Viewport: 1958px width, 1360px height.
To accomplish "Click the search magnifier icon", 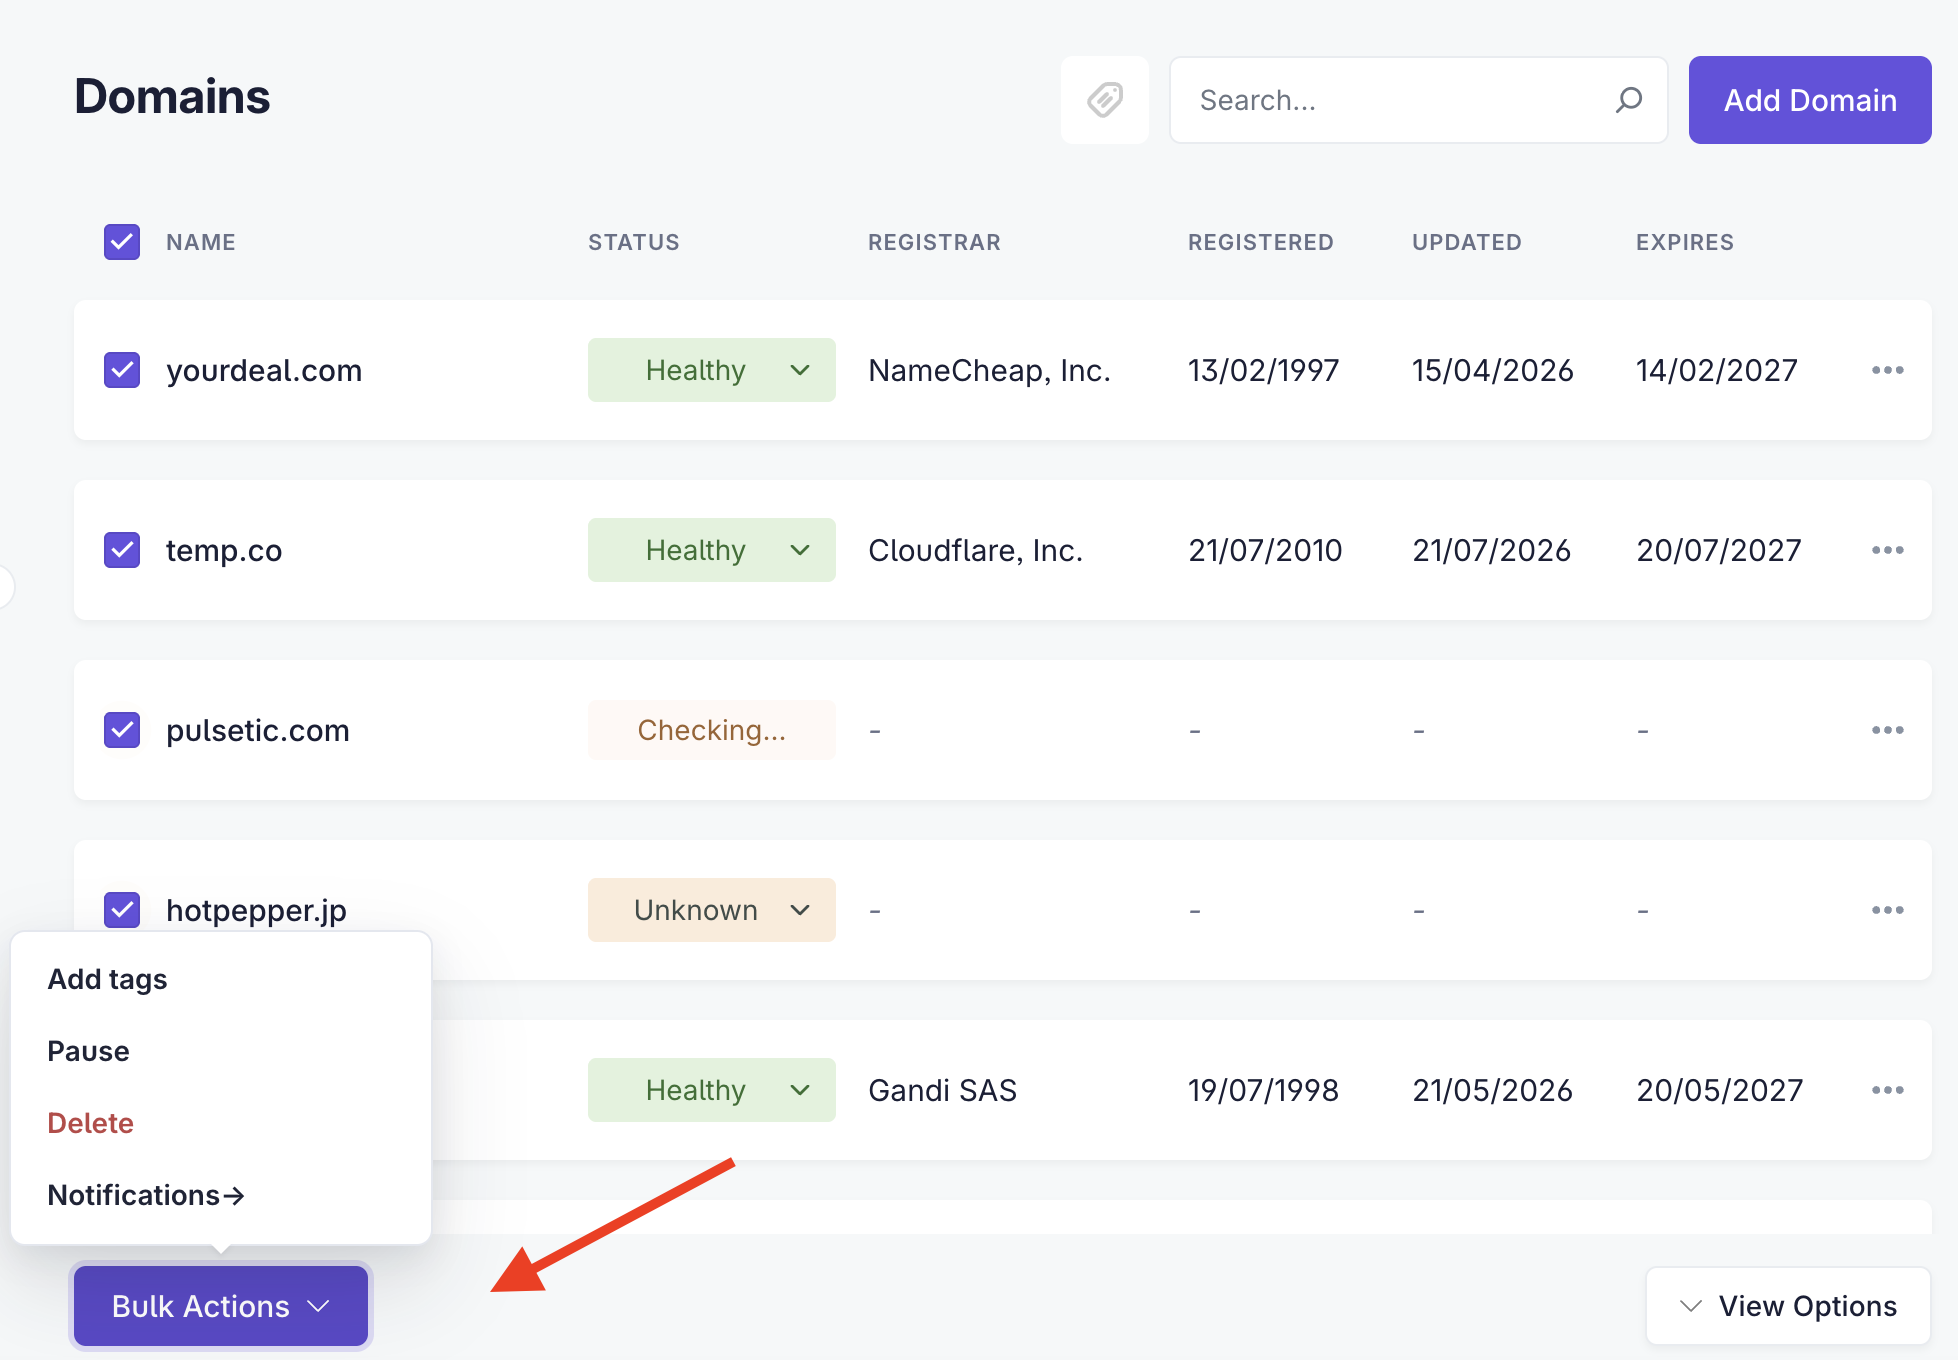I will 1629,100.
